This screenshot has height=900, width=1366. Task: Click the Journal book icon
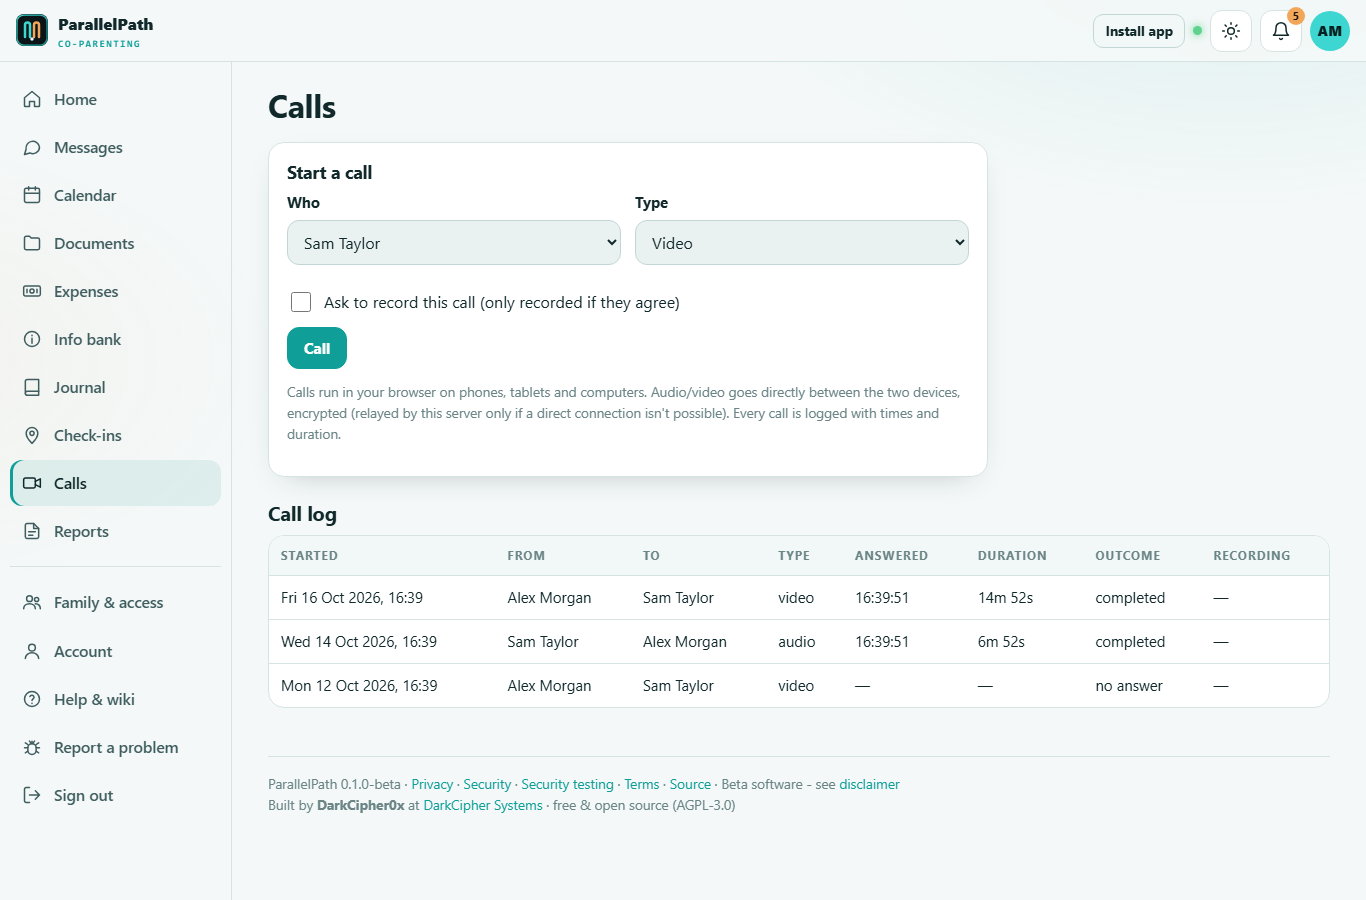pos(32,387)
